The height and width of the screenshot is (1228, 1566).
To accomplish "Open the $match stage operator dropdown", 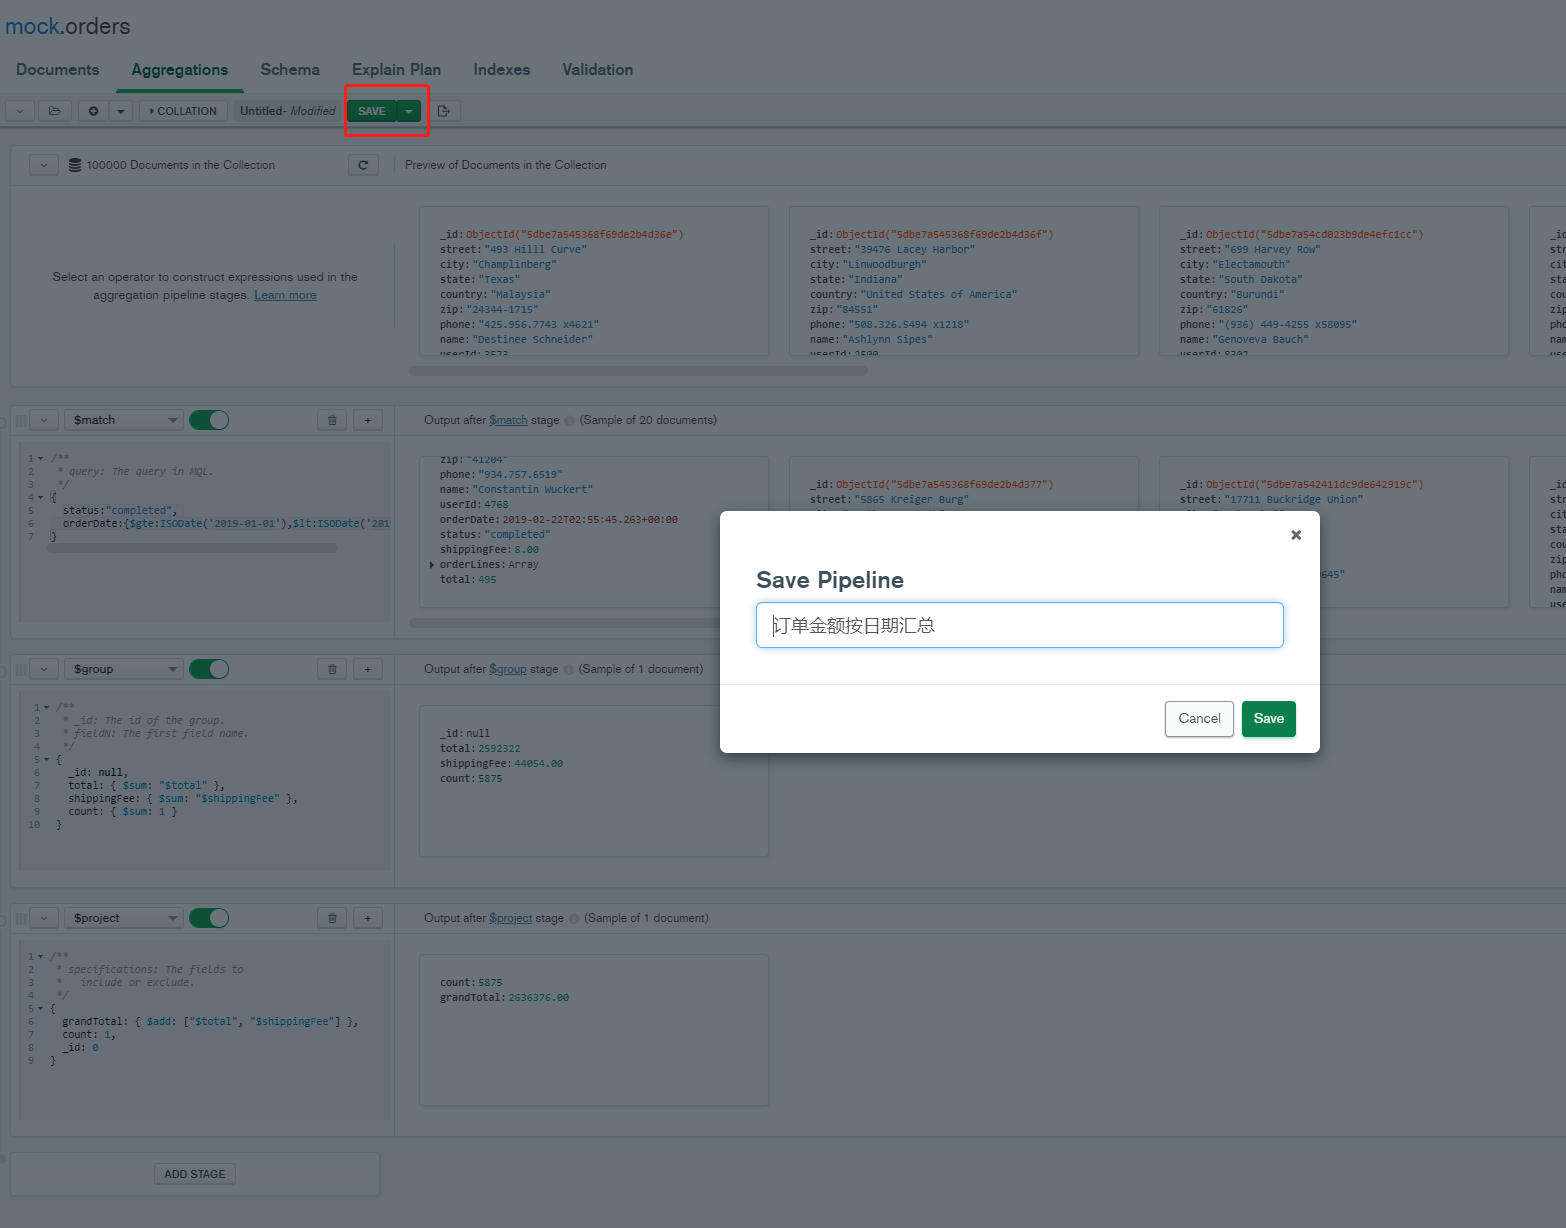I will [x=123, y=420].
